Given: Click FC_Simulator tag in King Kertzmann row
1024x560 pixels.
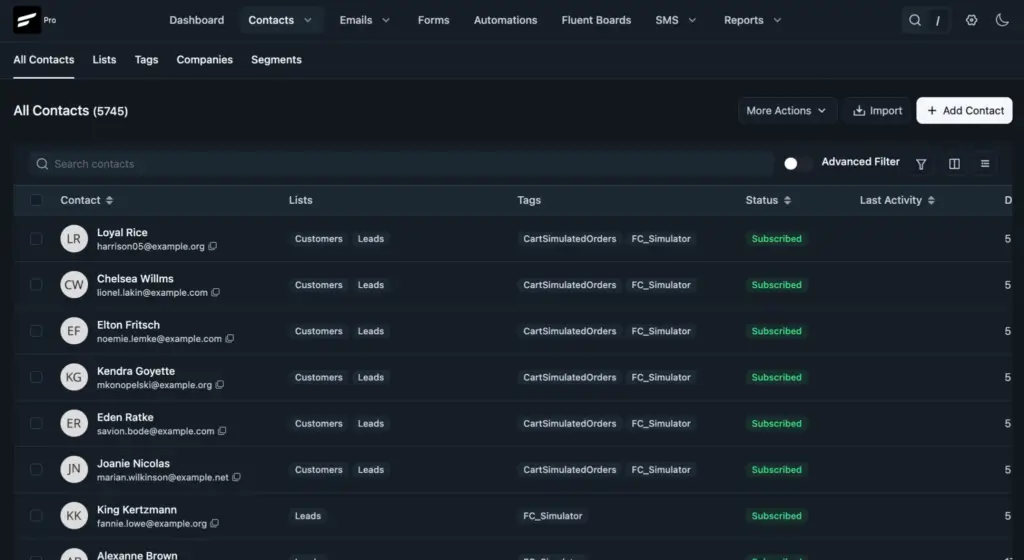Looking at the screenshot, I should click(552, 516).
